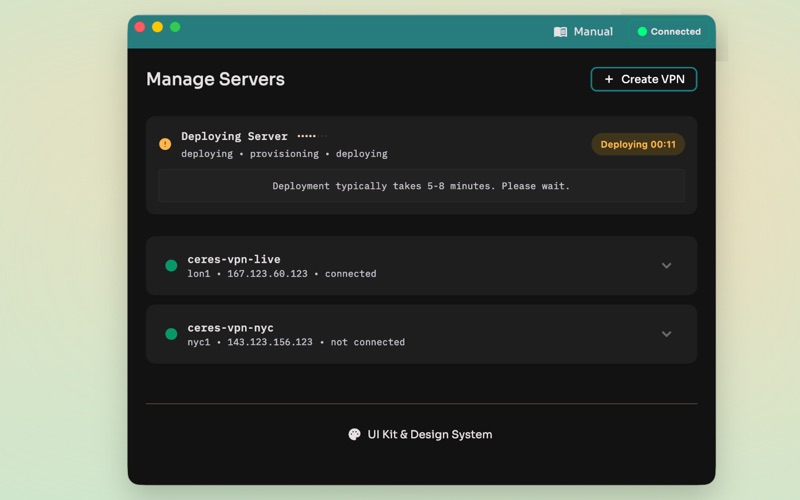Click the green Connected status dot
This screenshot has width=800, height=500.
(x=642, y=32)
